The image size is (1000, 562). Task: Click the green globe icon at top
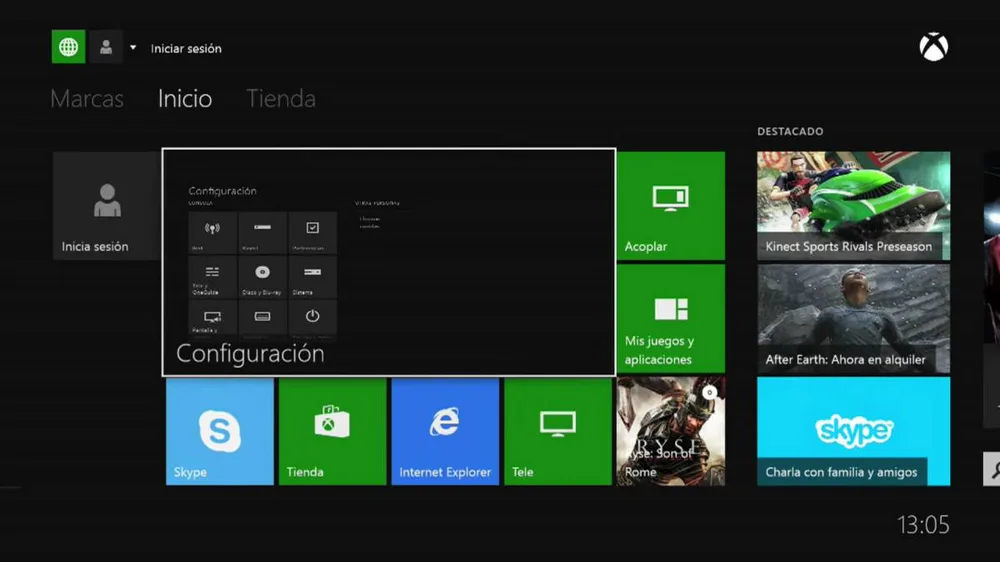(68, 47)
